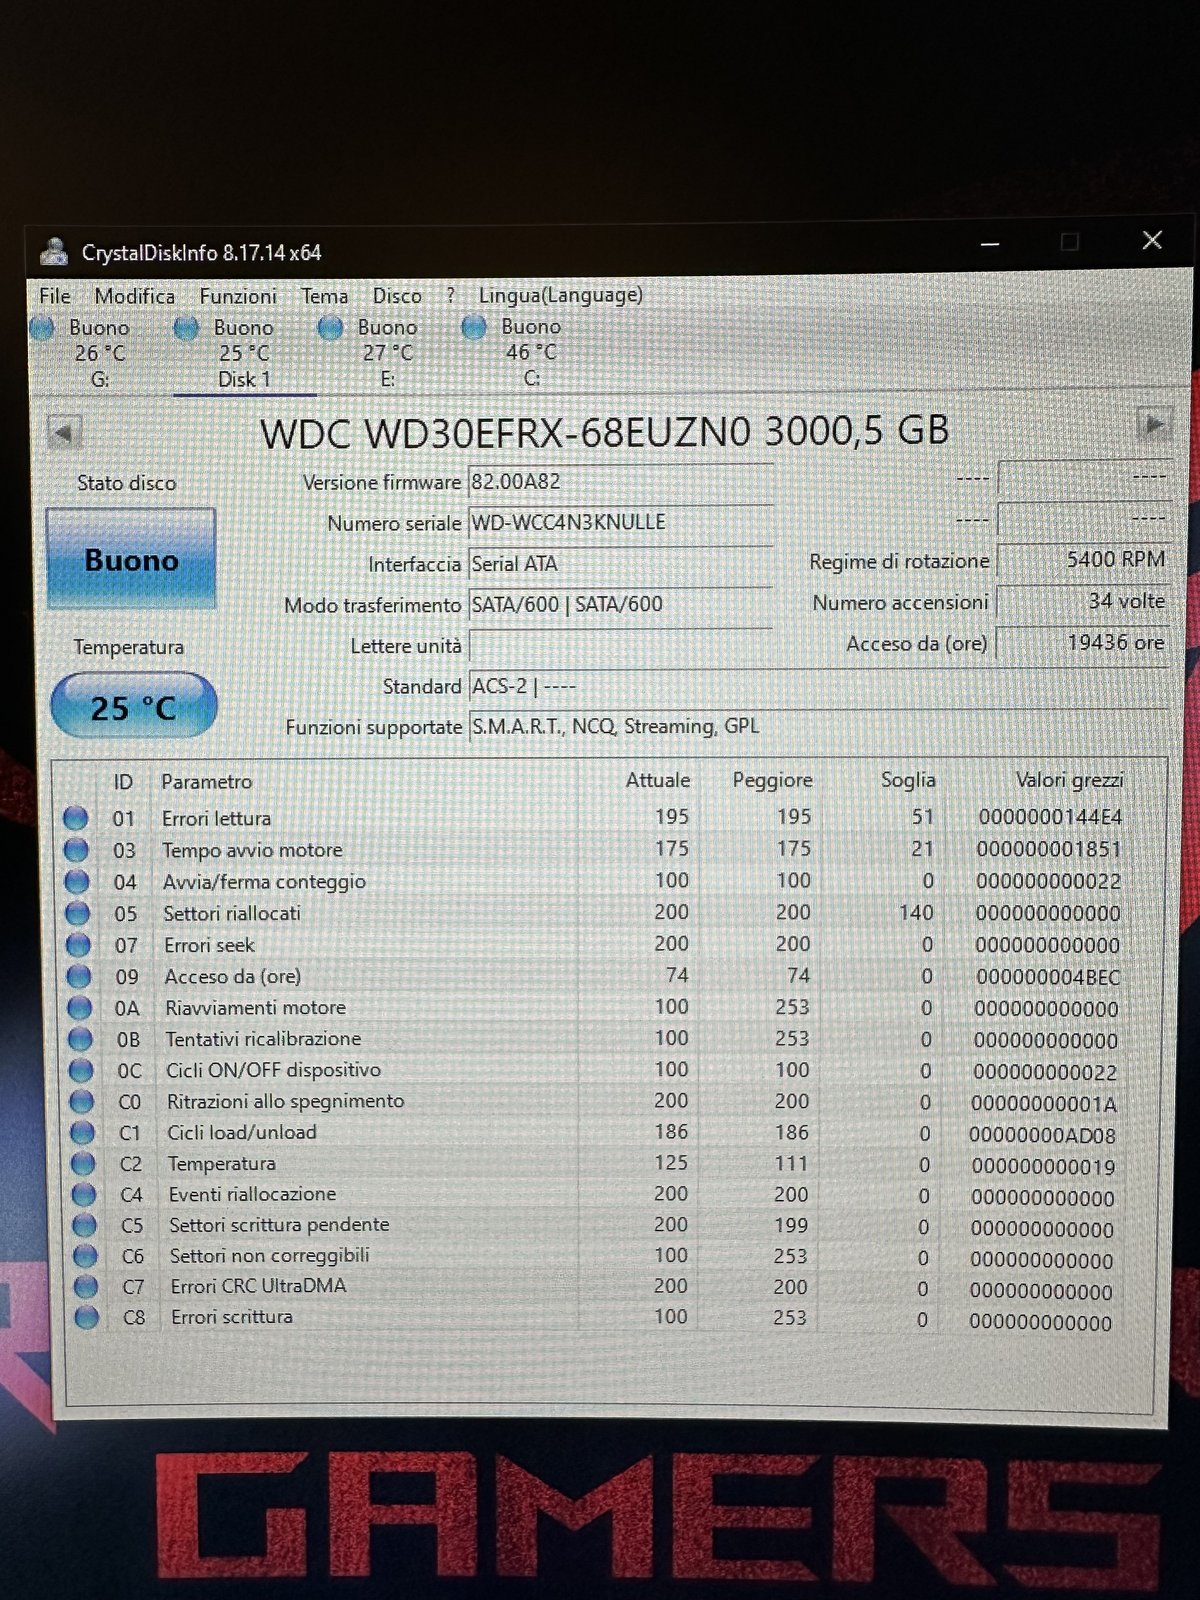The height and width of the screenshot is (1600, 1200).
Task: Select raw value 000000004BEC
Action: 1047,977
